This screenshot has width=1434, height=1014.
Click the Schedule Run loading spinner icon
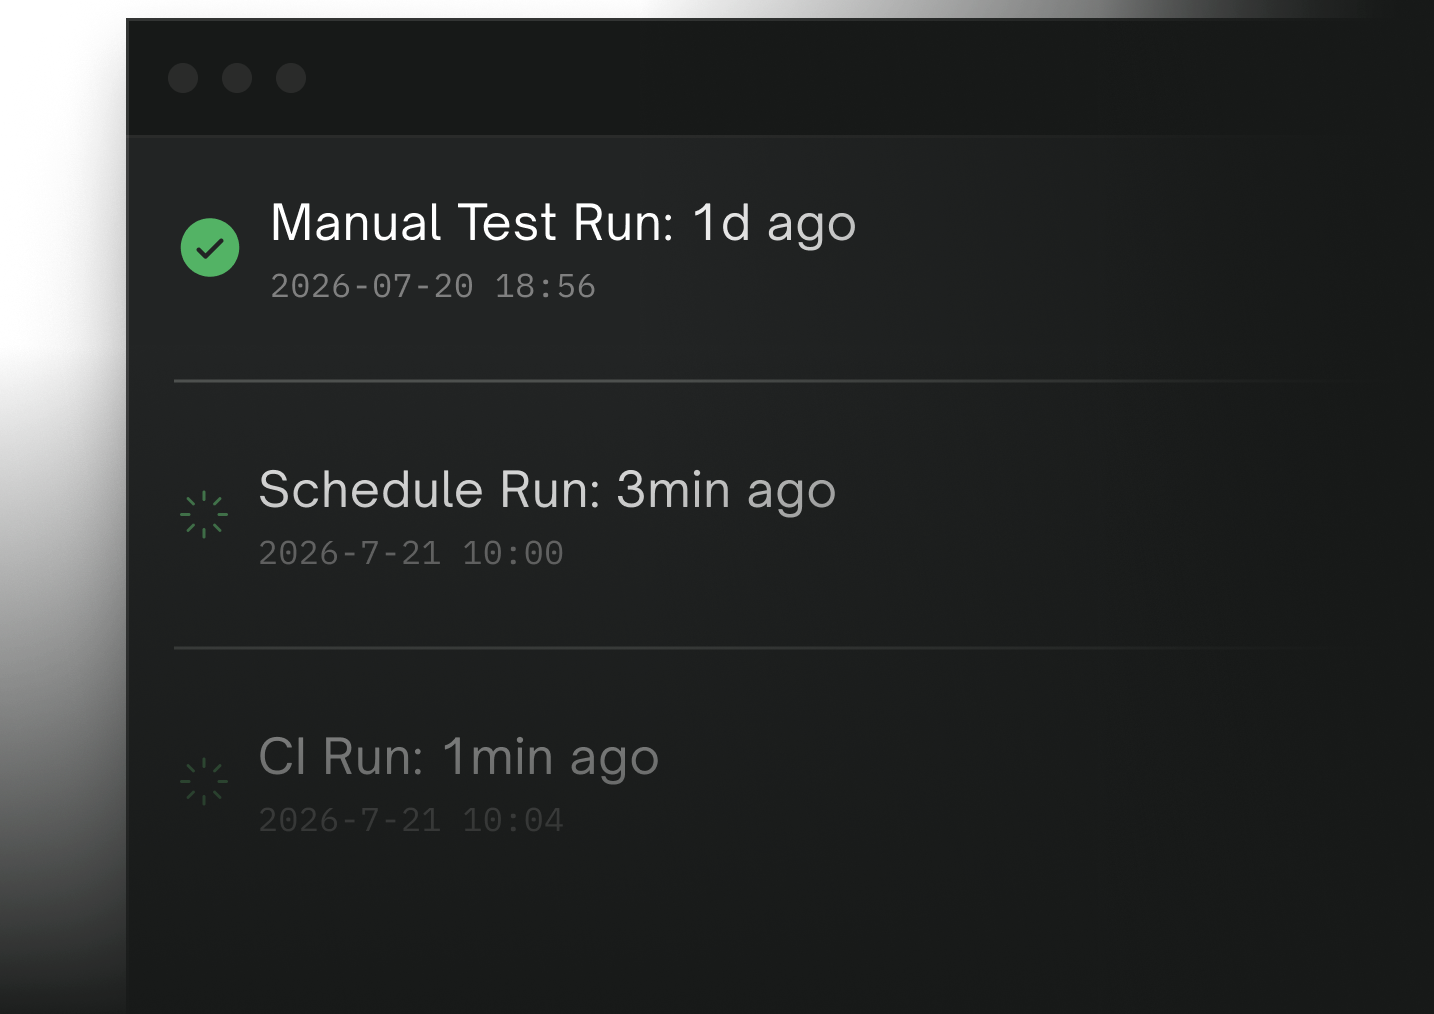[204, 514]
